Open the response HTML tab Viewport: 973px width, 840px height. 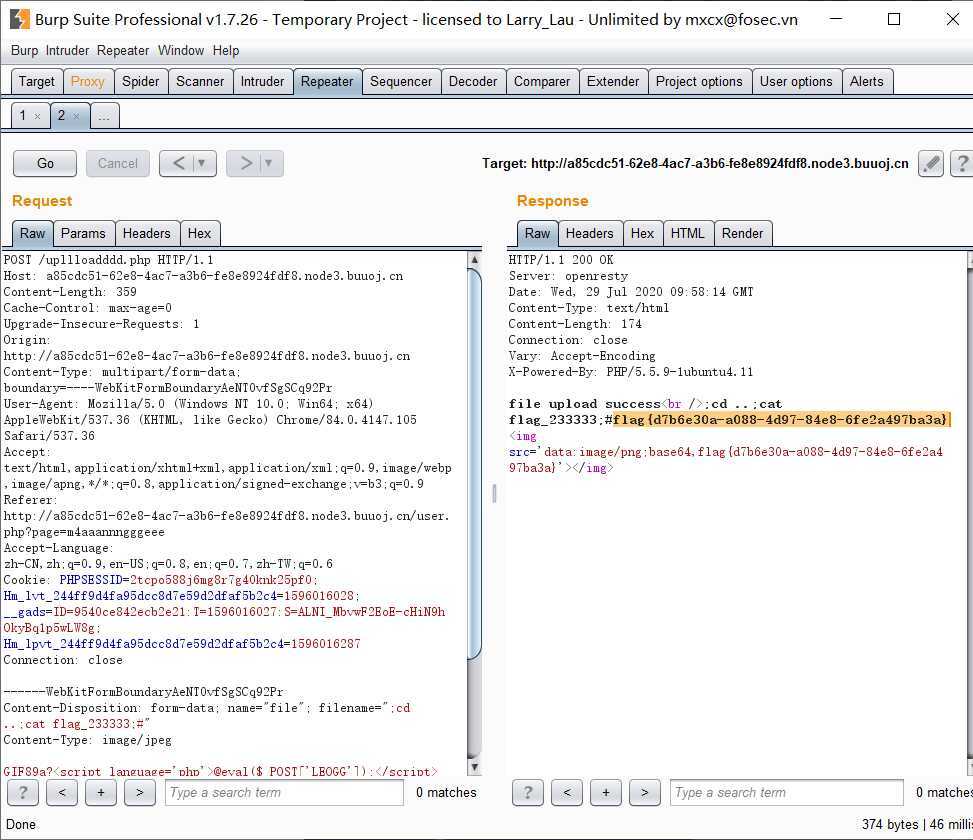tap(688, 233)
